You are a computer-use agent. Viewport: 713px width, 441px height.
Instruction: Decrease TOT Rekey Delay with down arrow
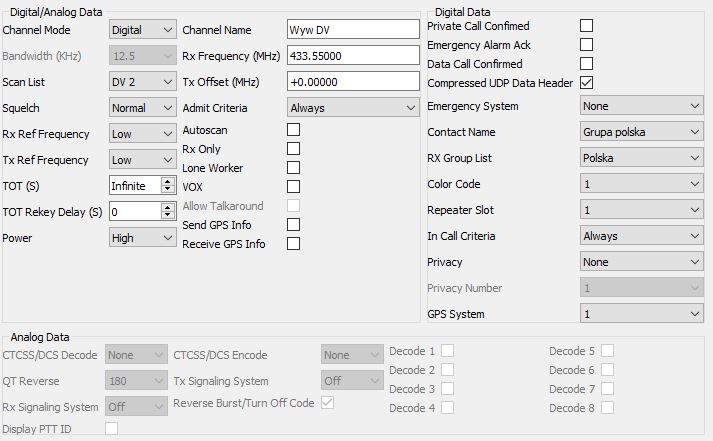[x=168, y=215]
